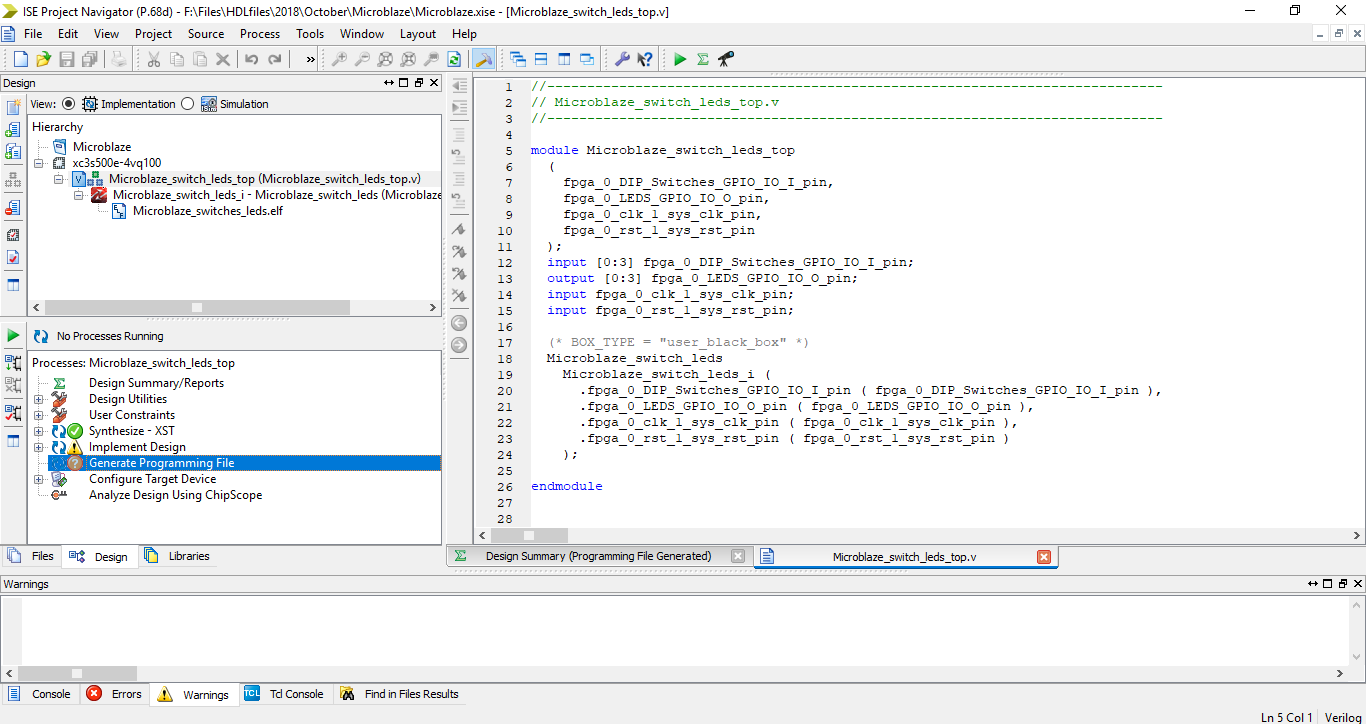This screenshot has height=724, width=1366.
Task: Click the Add Source icon in Design sidebar
Action: [13, 130]
